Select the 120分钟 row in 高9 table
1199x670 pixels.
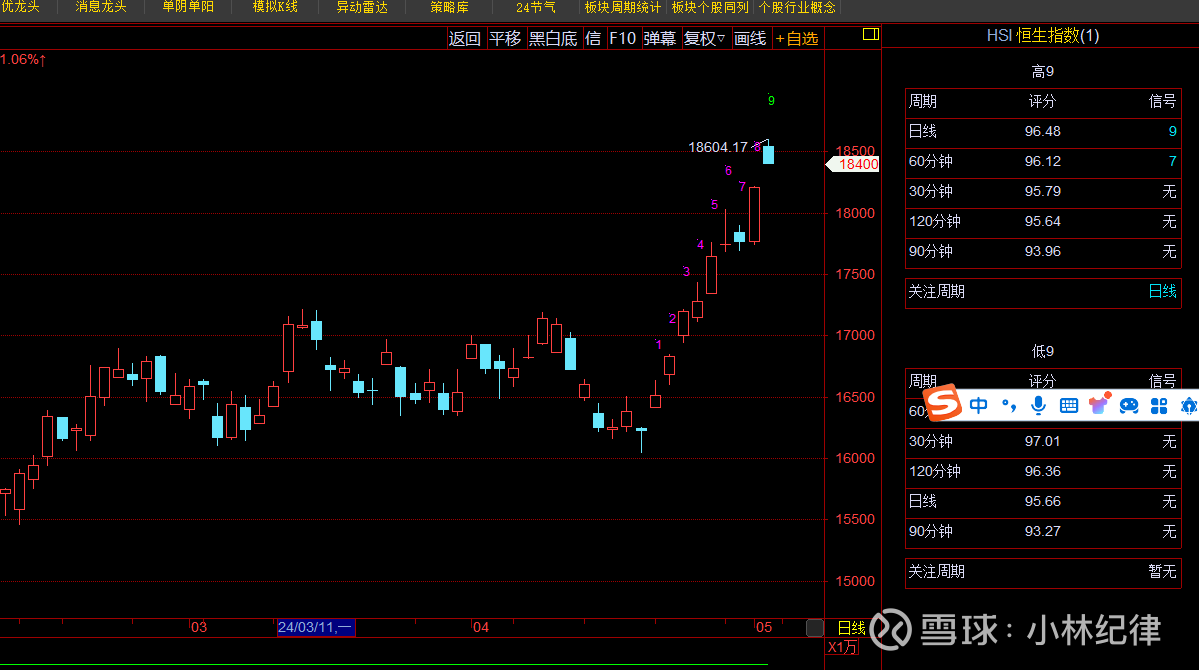pos(1042,222)
